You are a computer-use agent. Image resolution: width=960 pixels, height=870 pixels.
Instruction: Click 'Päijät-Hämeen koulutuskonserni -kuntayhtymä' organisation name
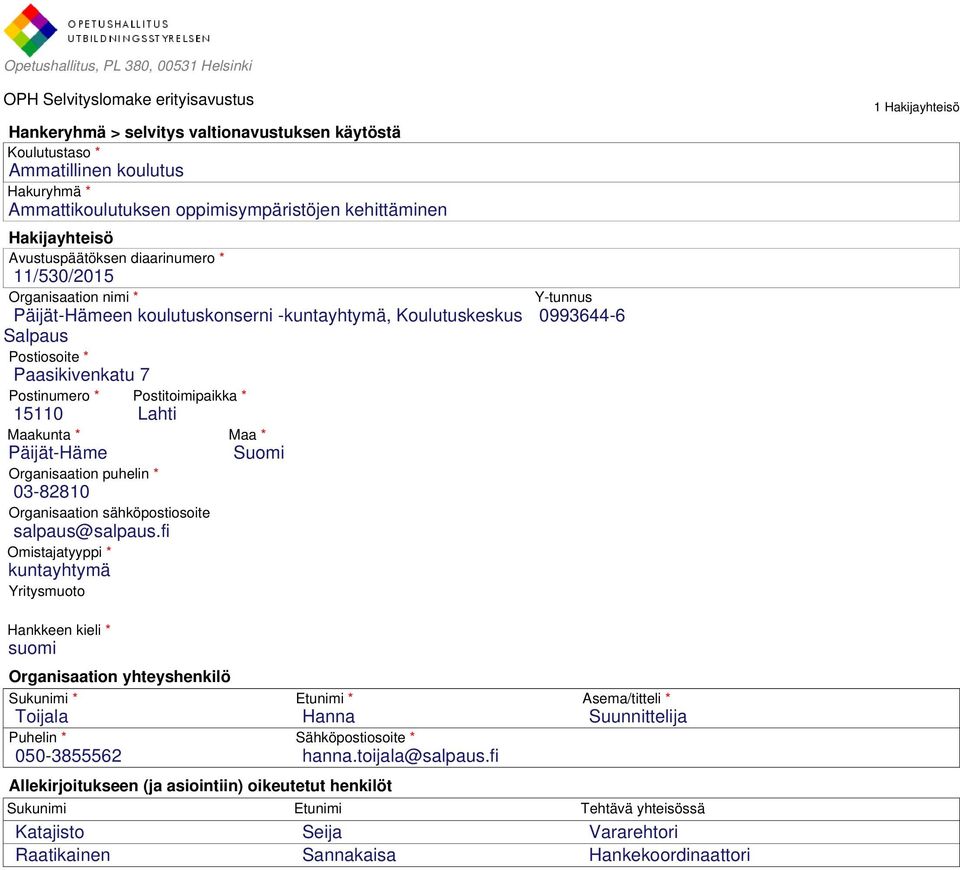[x=201, y=316]
